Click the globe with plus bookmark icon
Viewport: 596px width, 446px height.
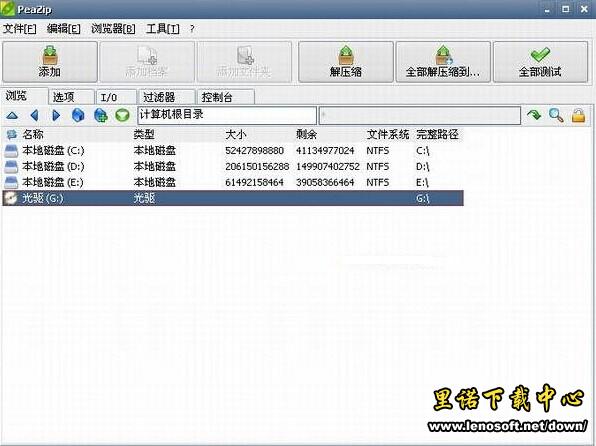pos(100,115)
